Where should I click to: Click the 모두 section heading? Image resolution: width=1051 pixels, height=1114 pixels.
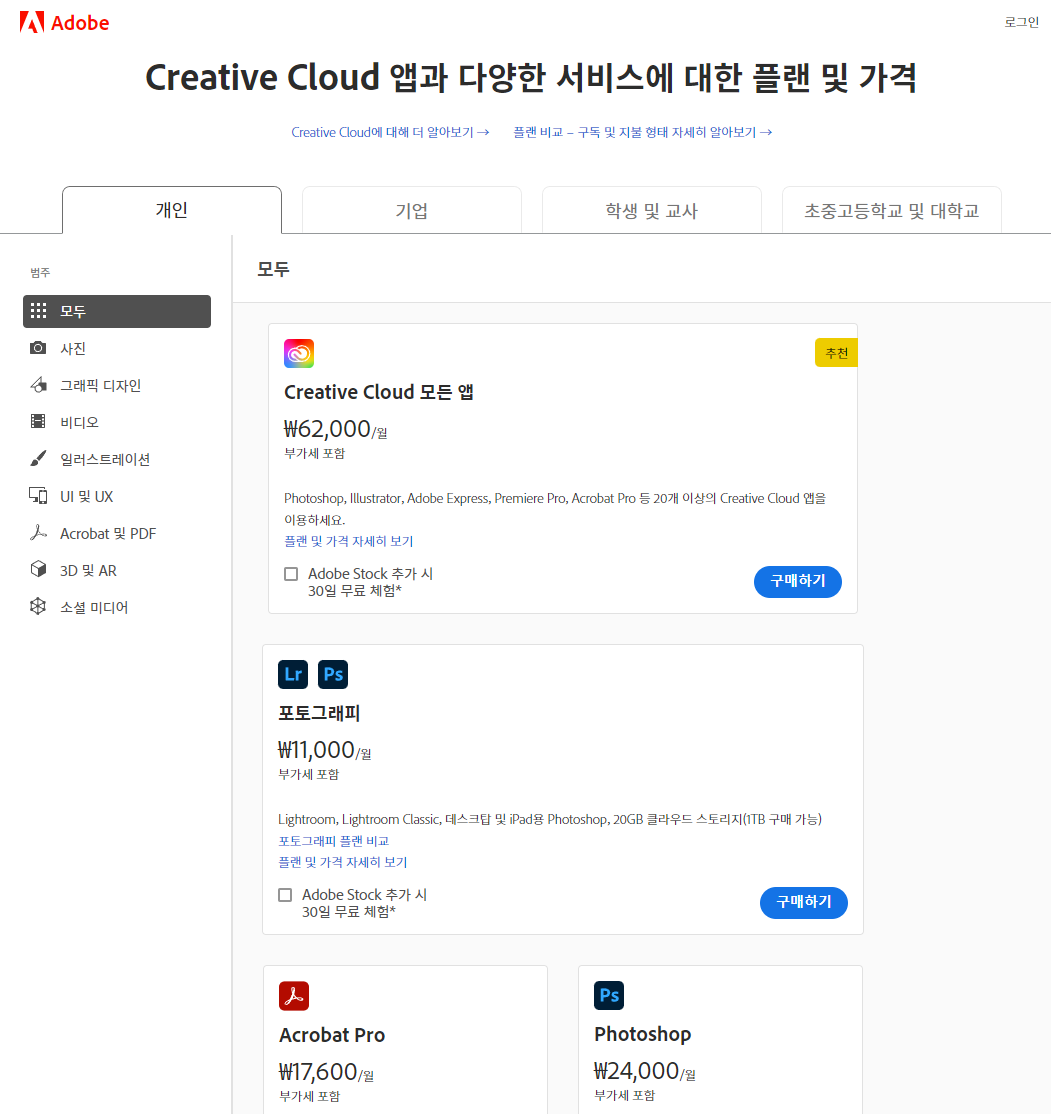(x=274, y=269)
